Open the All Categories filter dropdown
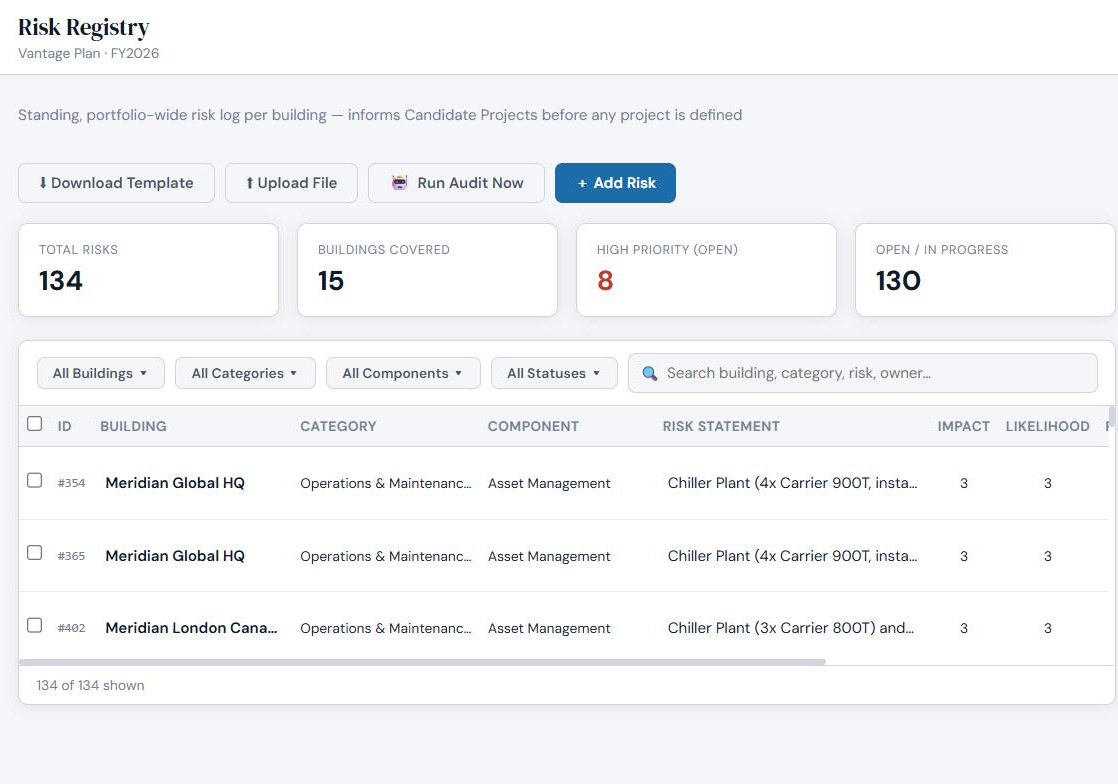 point(245,373)
